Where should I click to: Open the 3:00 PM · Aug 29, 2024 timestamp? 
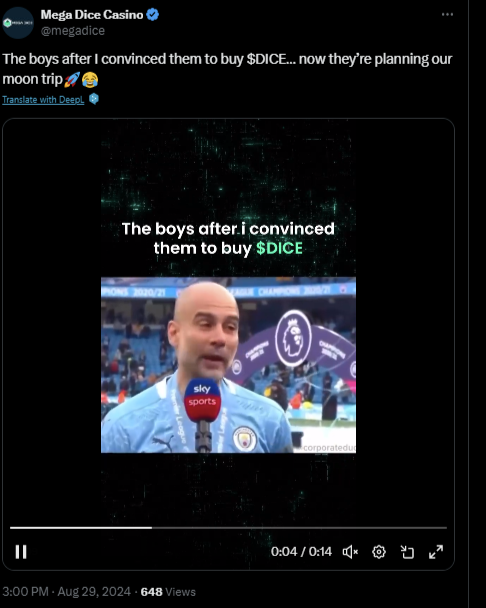click(x=66, y=592)
